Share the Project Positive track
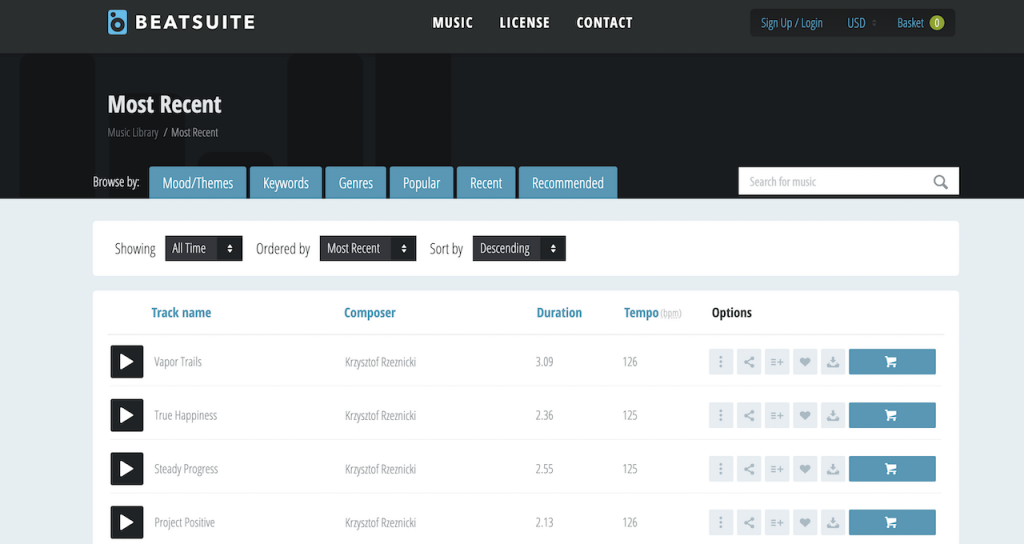 [x=749, y=522]
